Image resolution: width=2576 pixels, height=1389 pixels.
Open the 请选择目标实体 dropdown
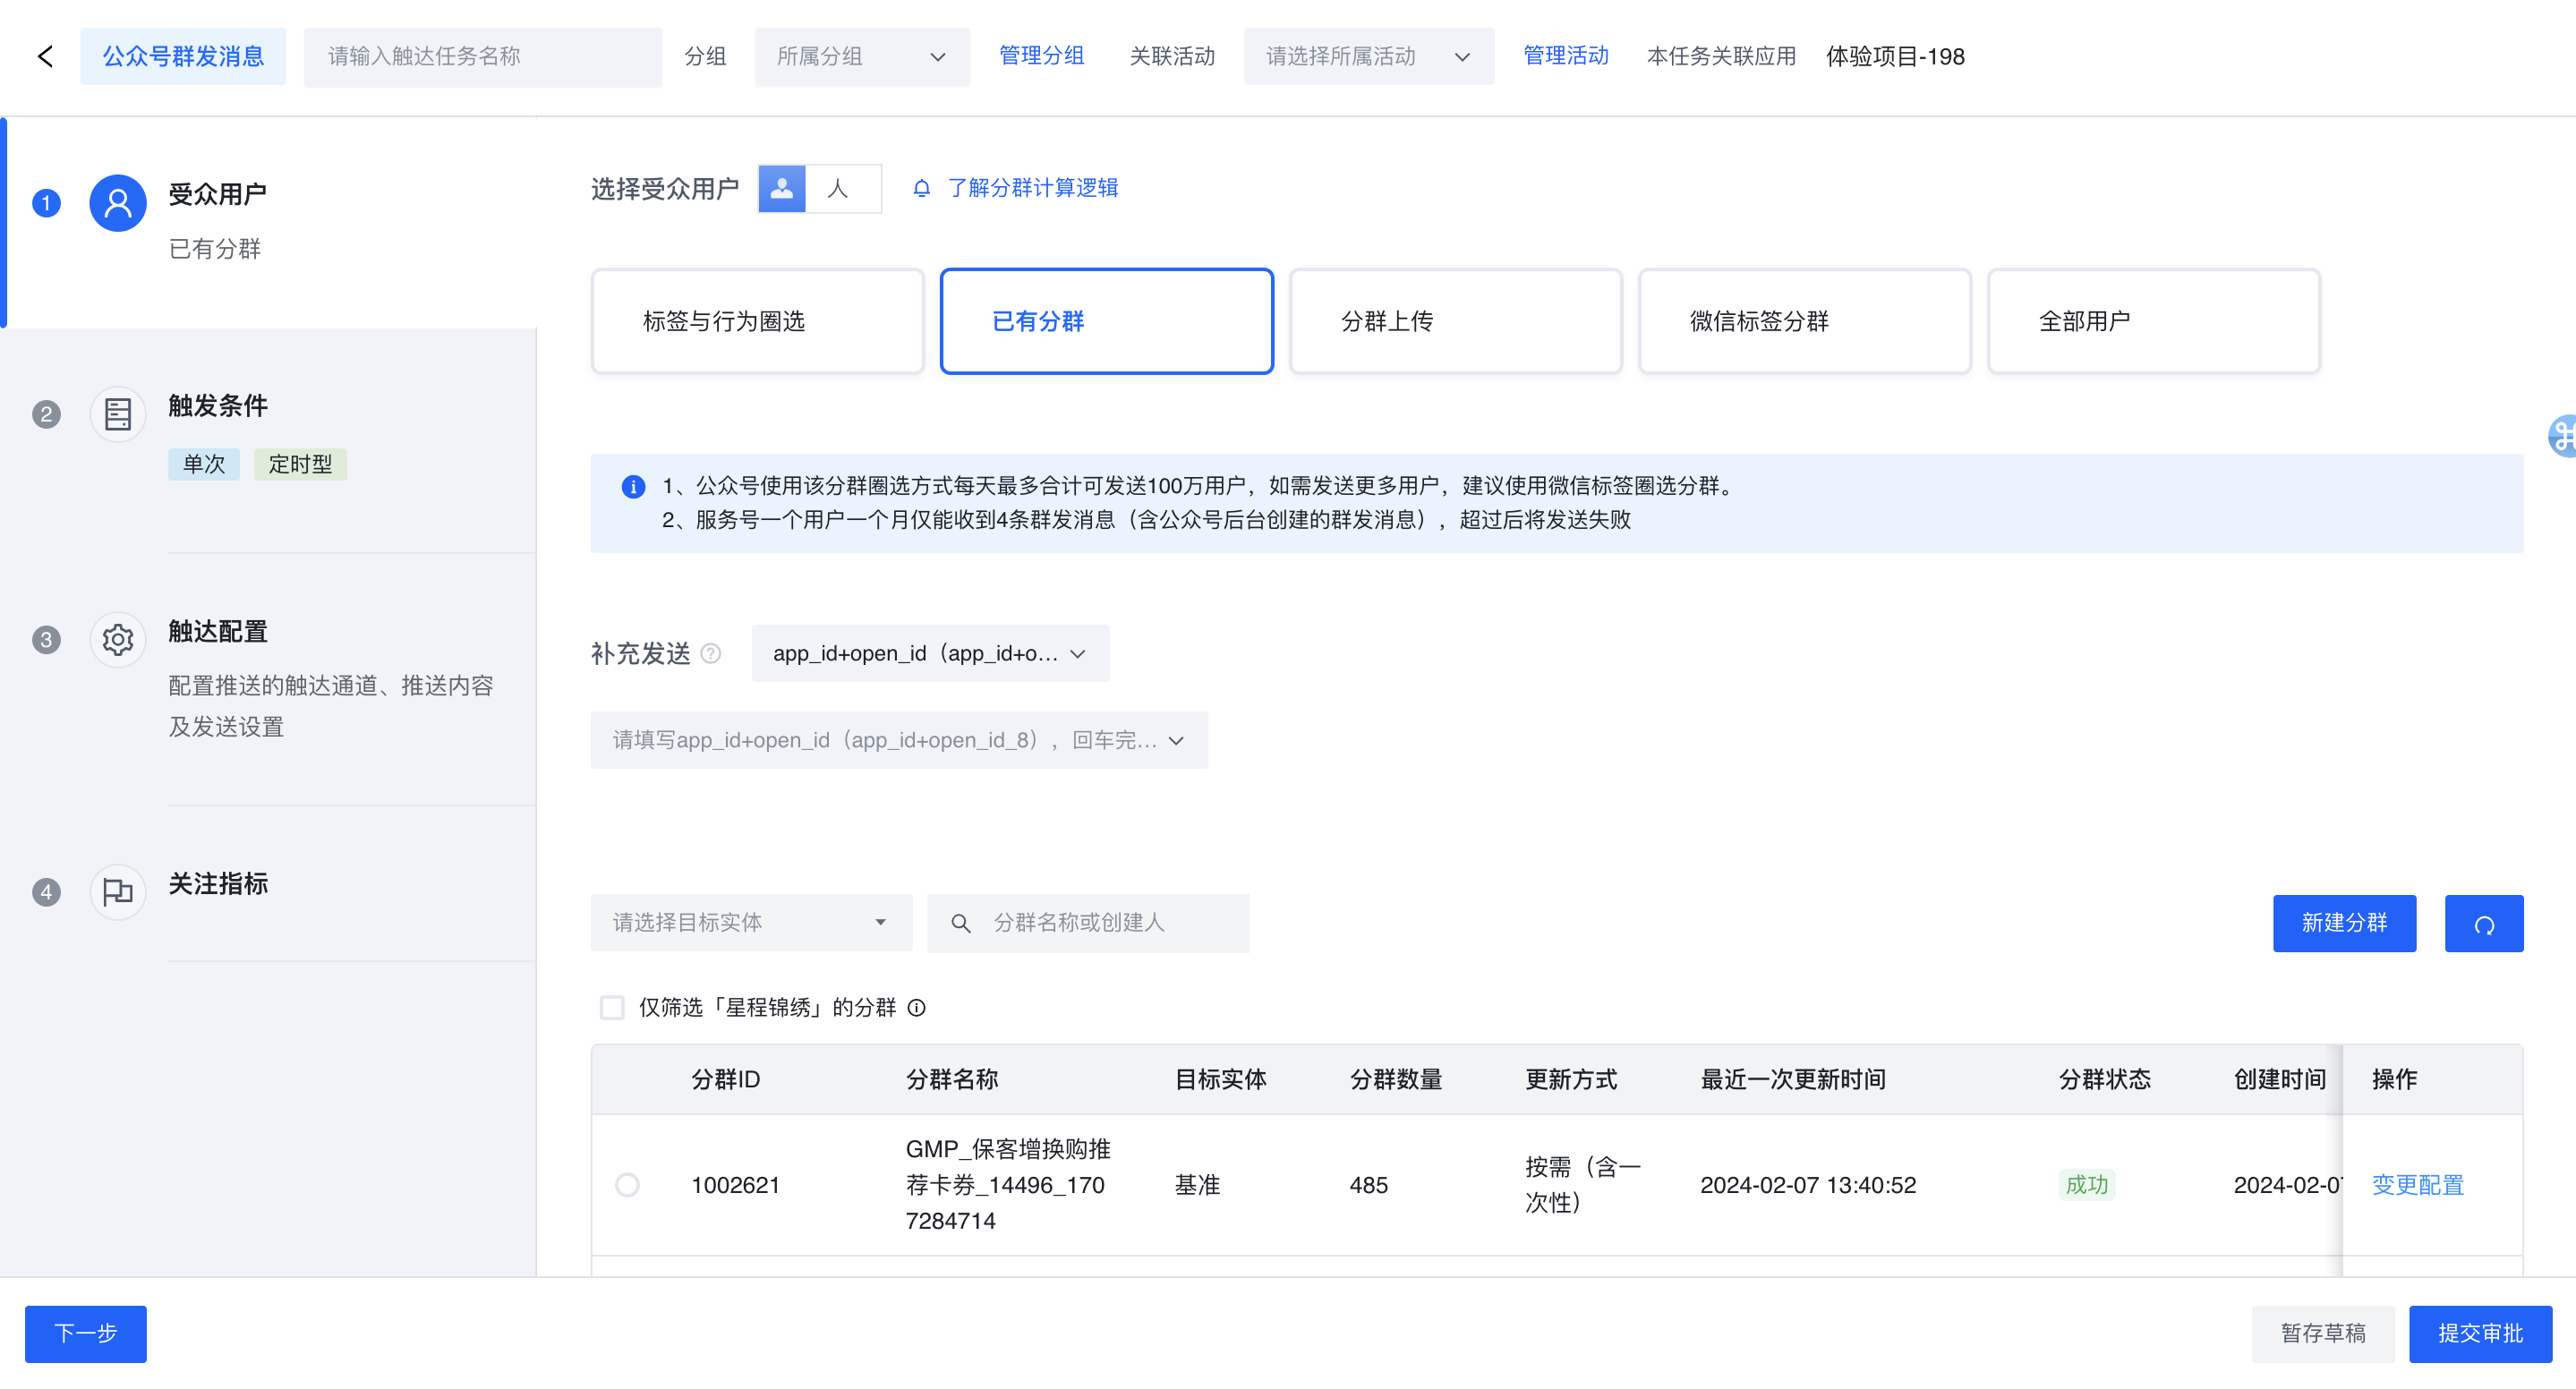(750, 922)
